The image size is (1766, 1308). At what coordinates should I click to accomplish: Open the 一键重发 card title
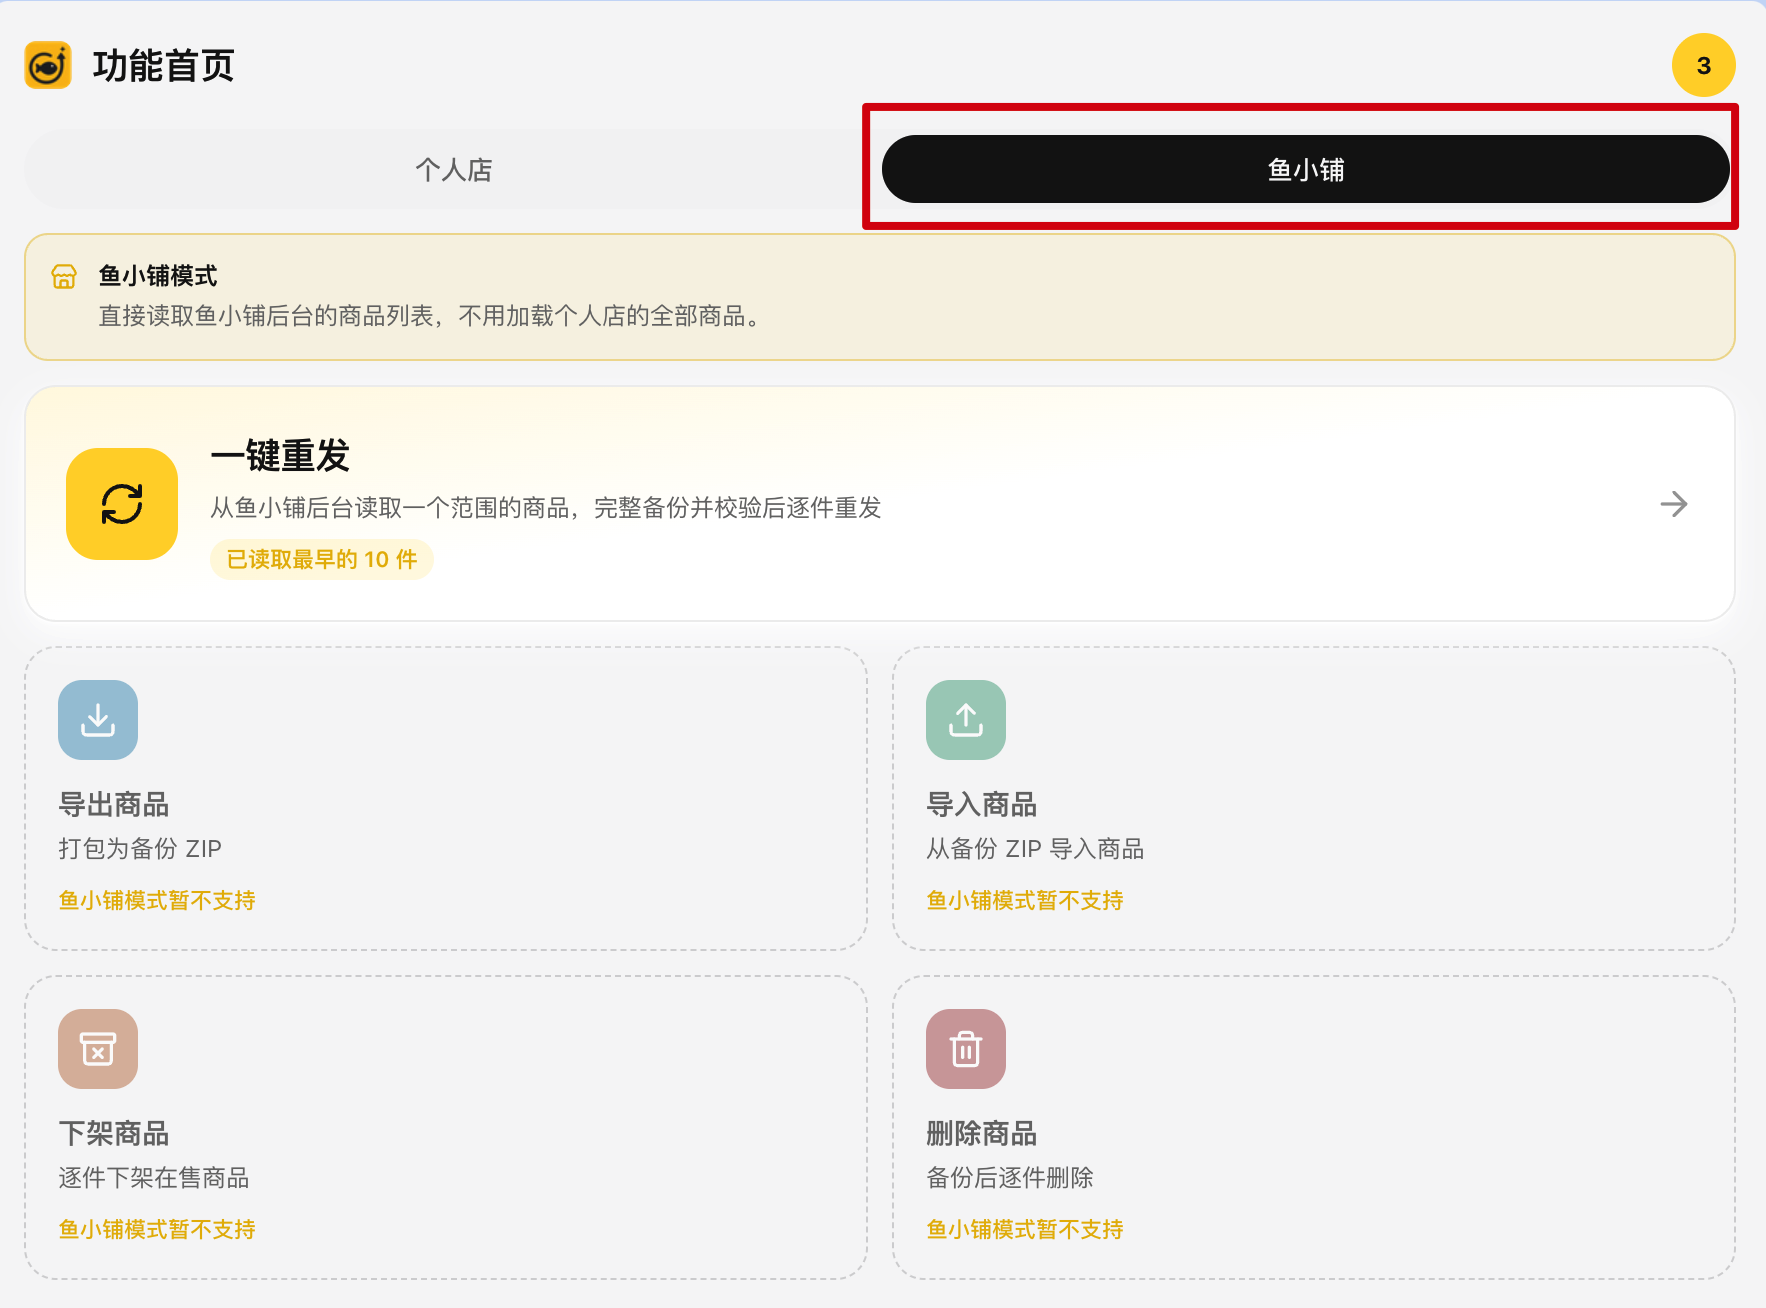coord(280,456)
